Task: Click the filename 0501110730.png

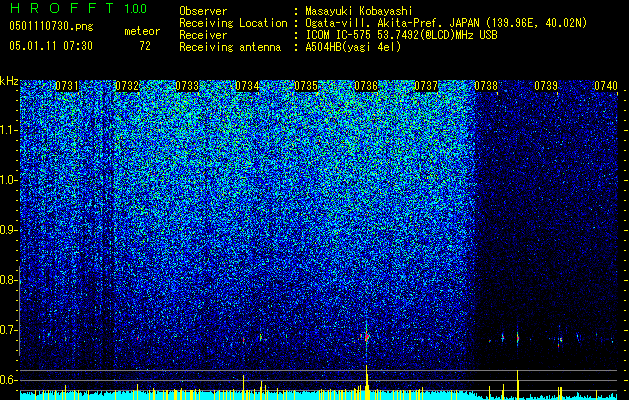Action: [x=51, y=26]
